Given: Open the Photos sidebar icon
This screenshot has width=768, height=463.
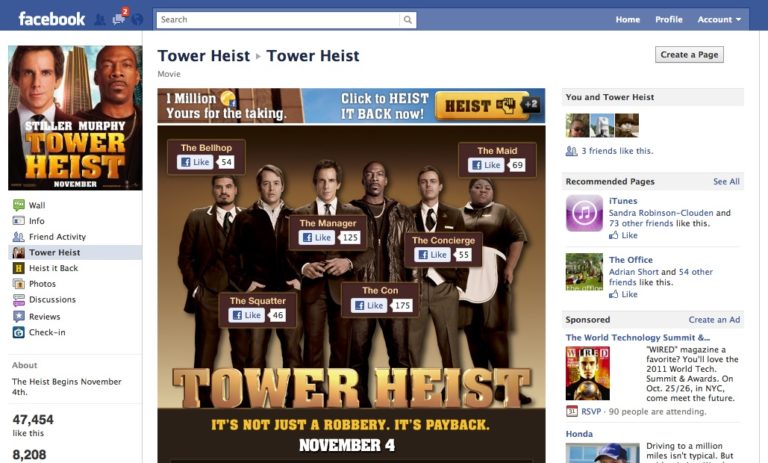Looking at the screenshot, I should pos(19,284).
